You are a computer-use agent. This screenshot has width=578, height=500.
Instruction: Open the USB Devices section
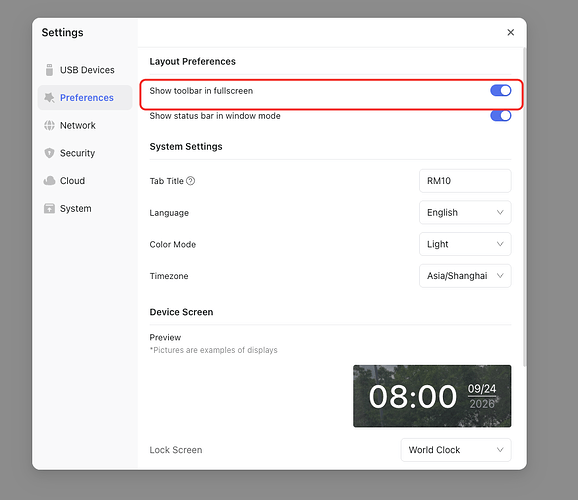point(85,70)
